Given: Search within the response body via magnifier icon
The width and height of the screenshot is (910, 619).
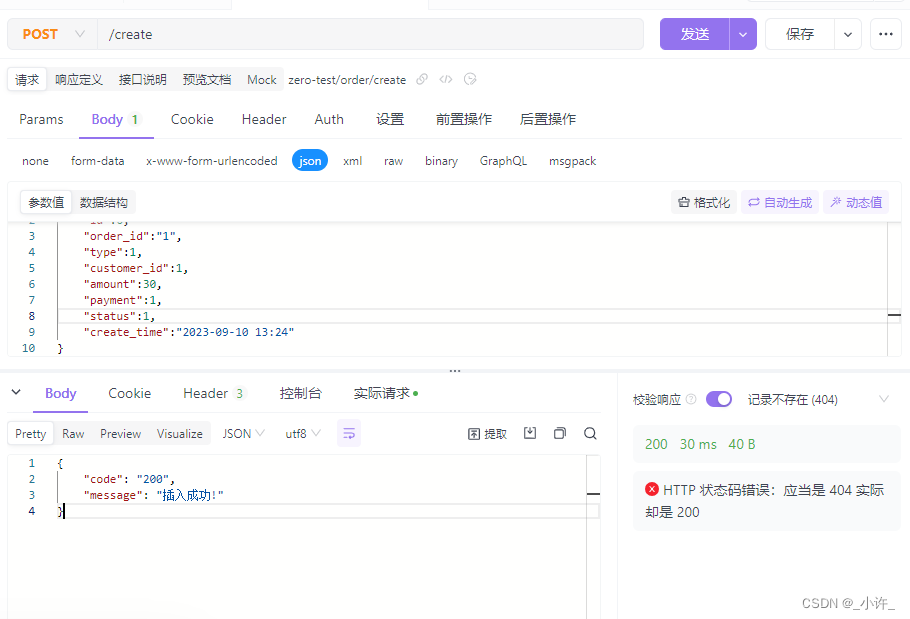Looking at the screenshot, I should coord(590,433).
